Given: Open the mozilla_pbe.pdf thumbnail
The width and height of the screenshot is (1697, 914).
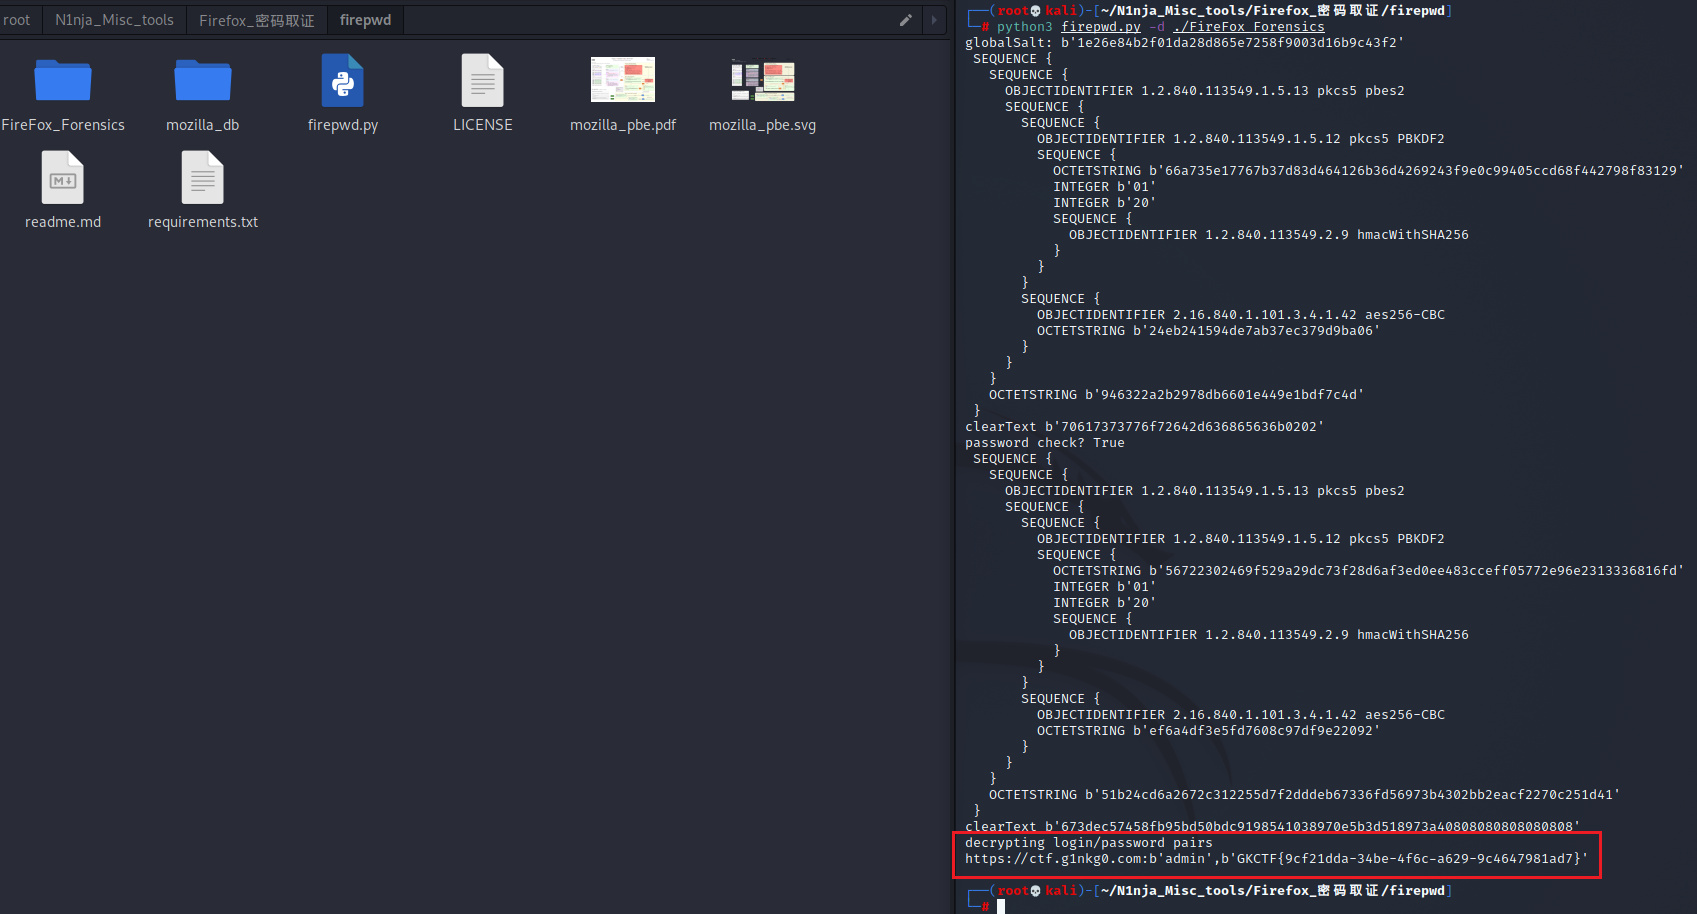Looking at the screenshot, I should pos(623,80).
